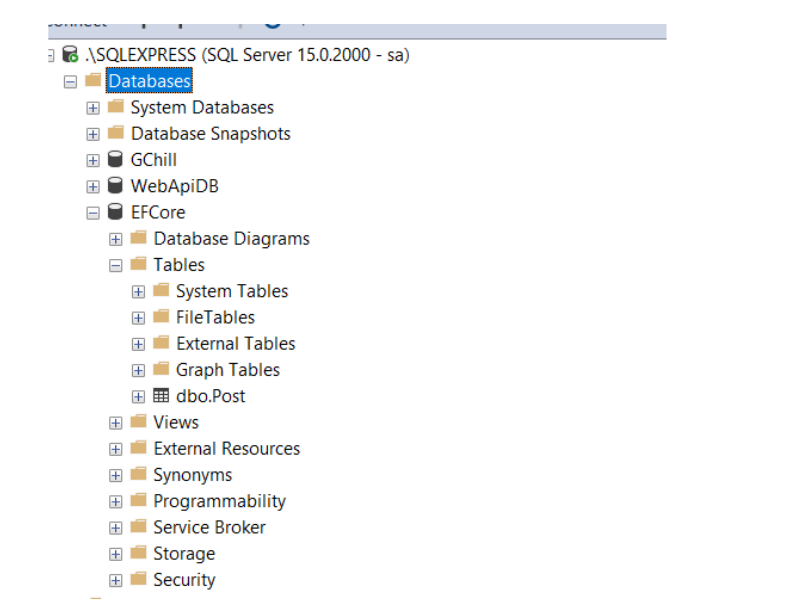This screenshot has height=609, width=787.
Task: Click the EFCore database cylinder icon
Action: 115,211
